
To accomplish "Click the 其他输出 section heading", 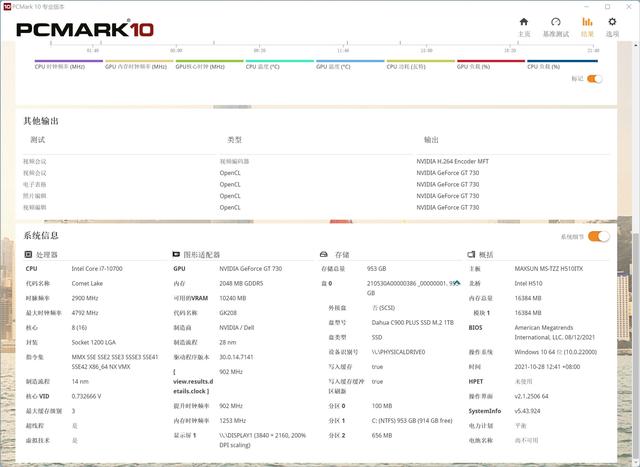I will pos(41,121).
